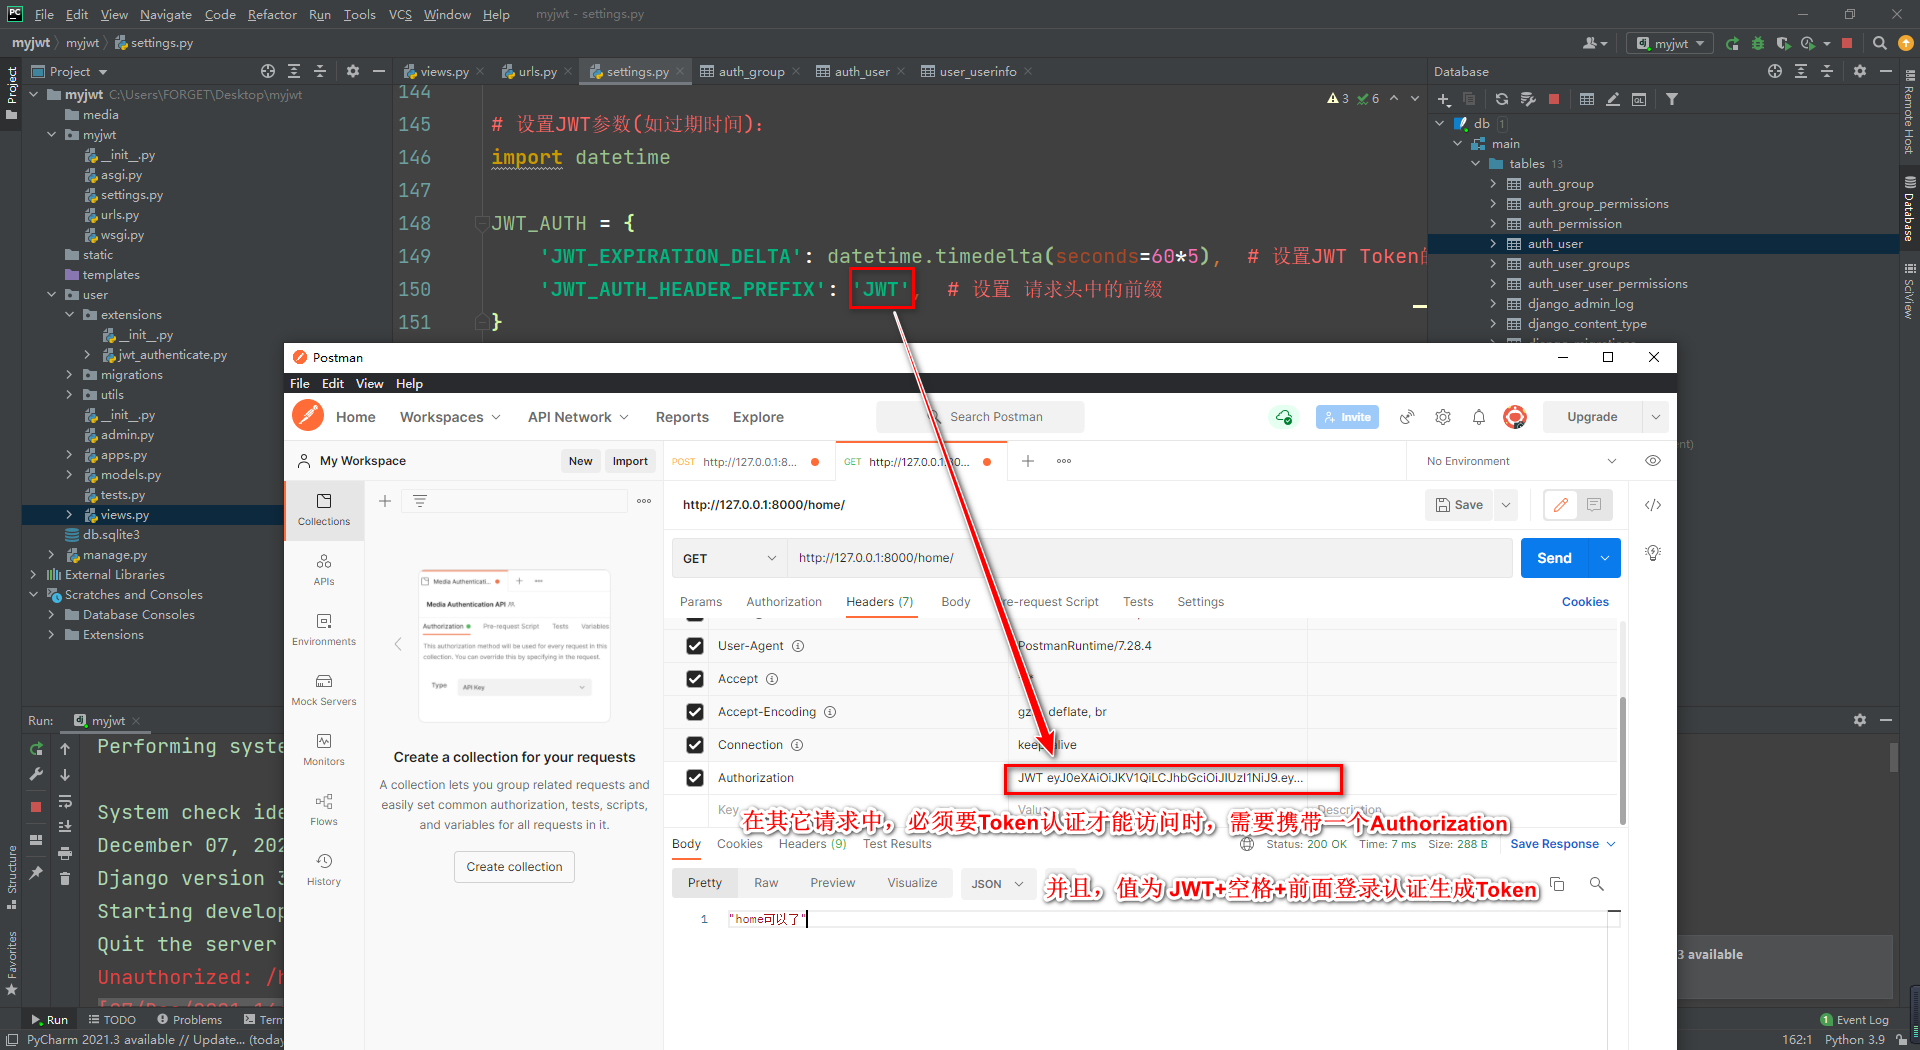
Task: Open Postman settings gear icon
Action: (x=1443, y=417)
